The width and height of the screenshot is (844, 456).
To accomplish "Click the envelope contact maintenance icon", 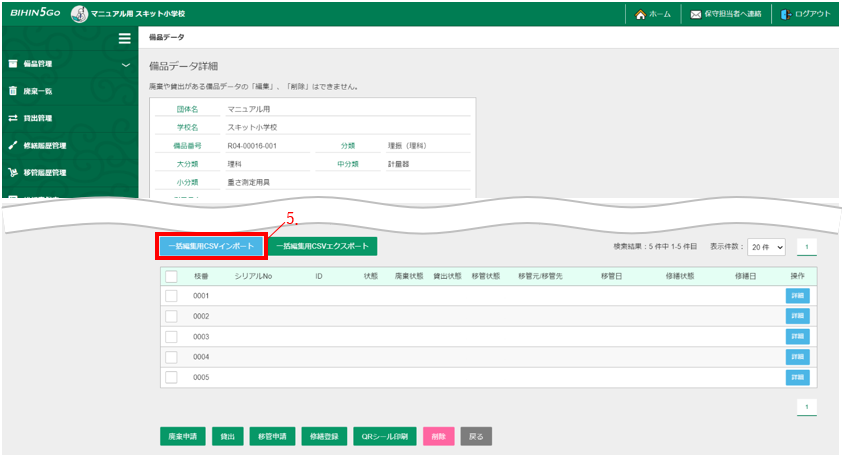I will point(695,15).
